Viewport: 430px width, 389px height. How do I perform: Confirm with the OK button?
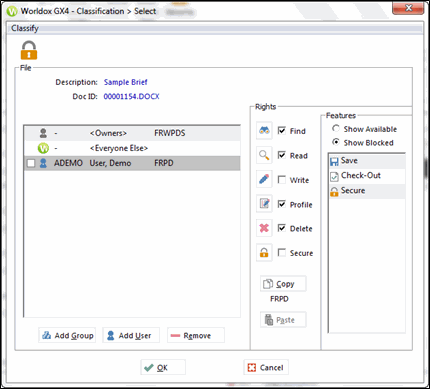(163, 367)
